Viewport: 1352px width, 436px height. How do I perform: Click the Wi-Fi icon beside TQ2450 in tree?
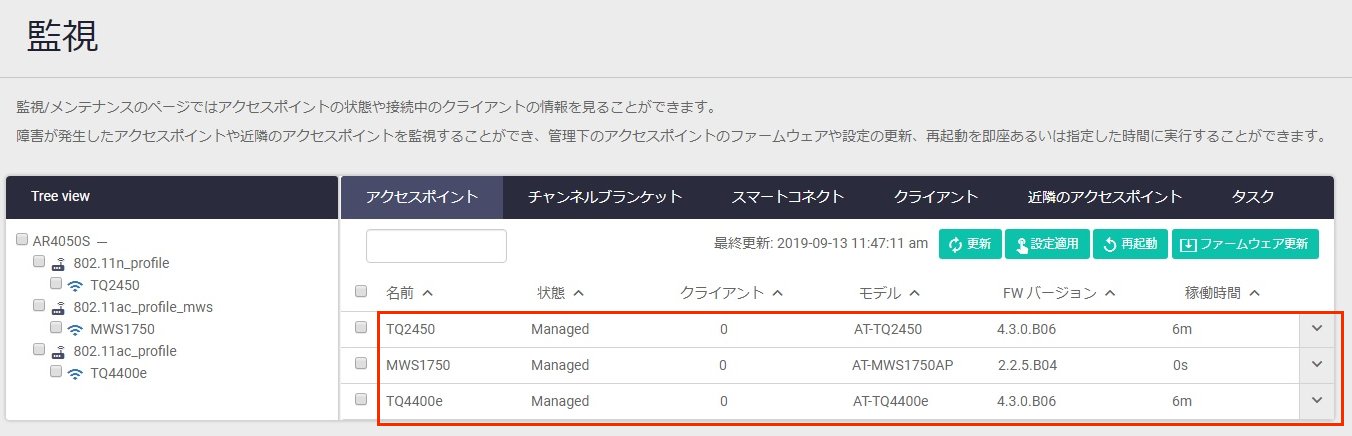point(75,285)
